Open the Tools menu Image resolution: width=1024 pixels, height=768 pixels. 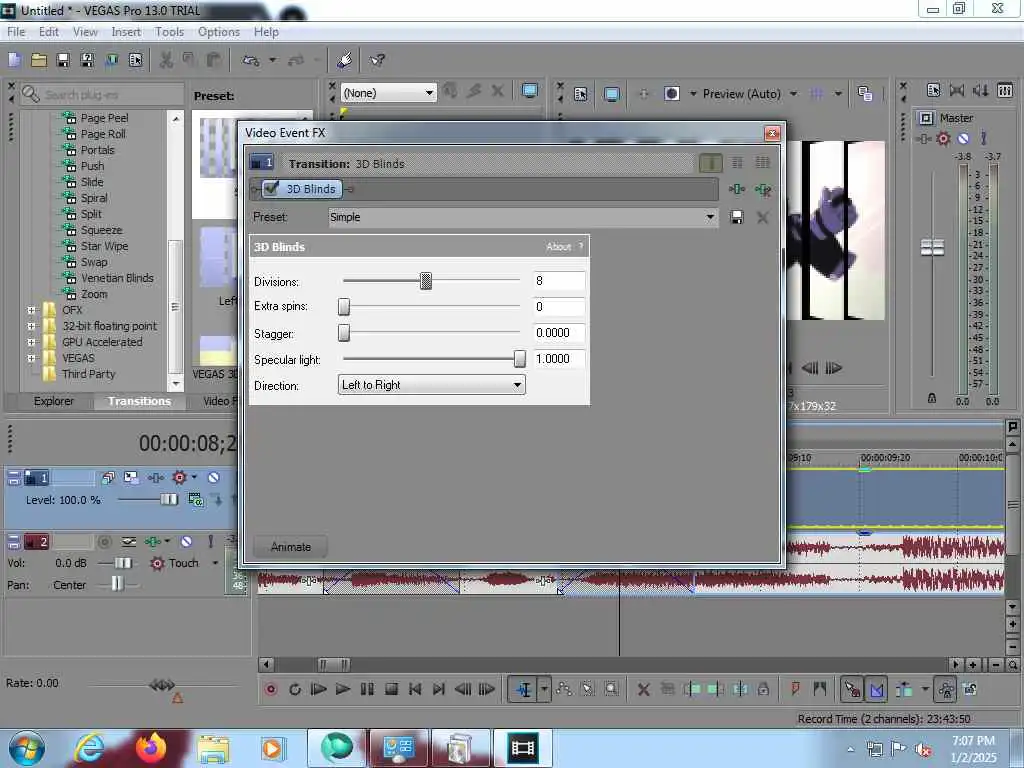click(169, 31)
